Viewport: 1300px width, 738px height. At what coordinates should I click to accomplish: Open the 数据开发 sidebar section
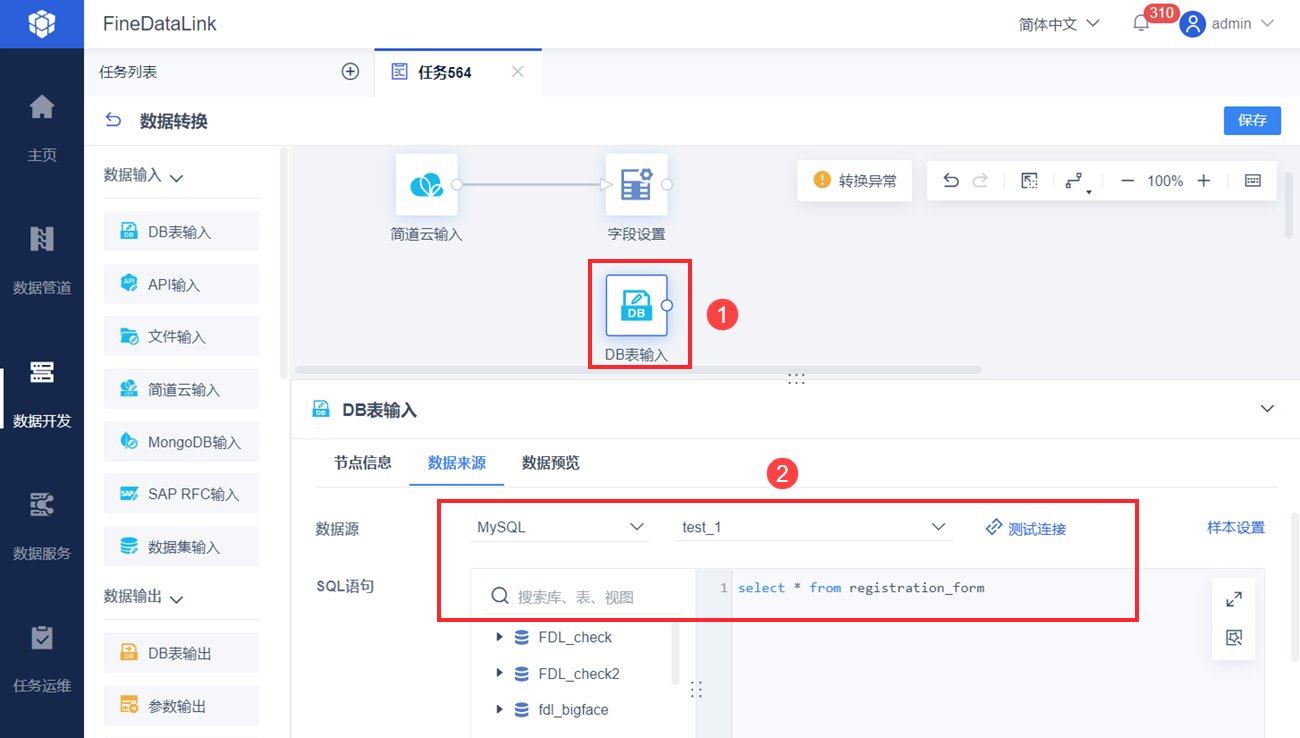pos(42,393)
